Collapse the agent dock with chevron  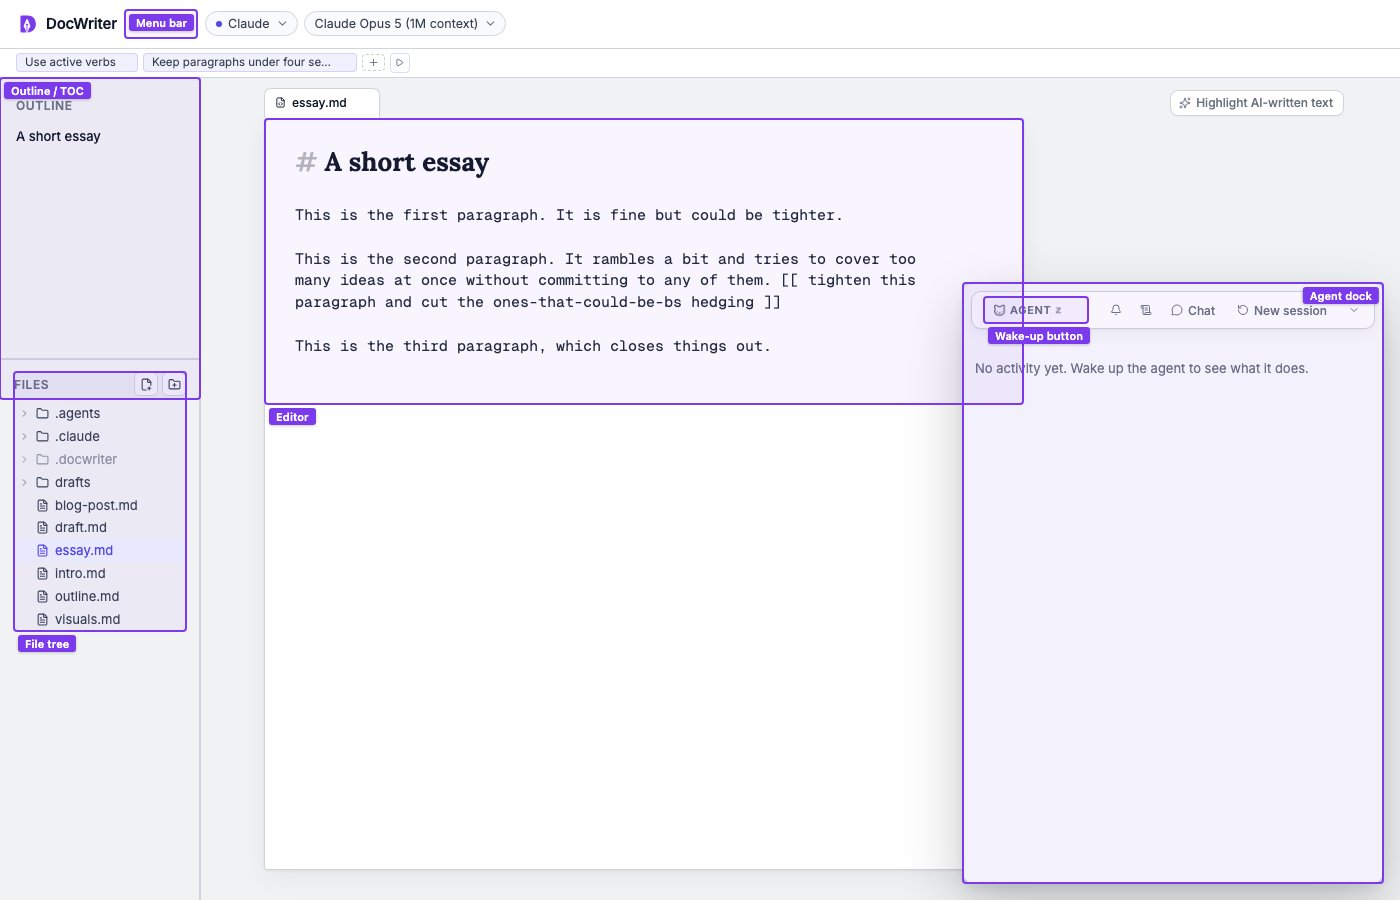point(1354,311)
